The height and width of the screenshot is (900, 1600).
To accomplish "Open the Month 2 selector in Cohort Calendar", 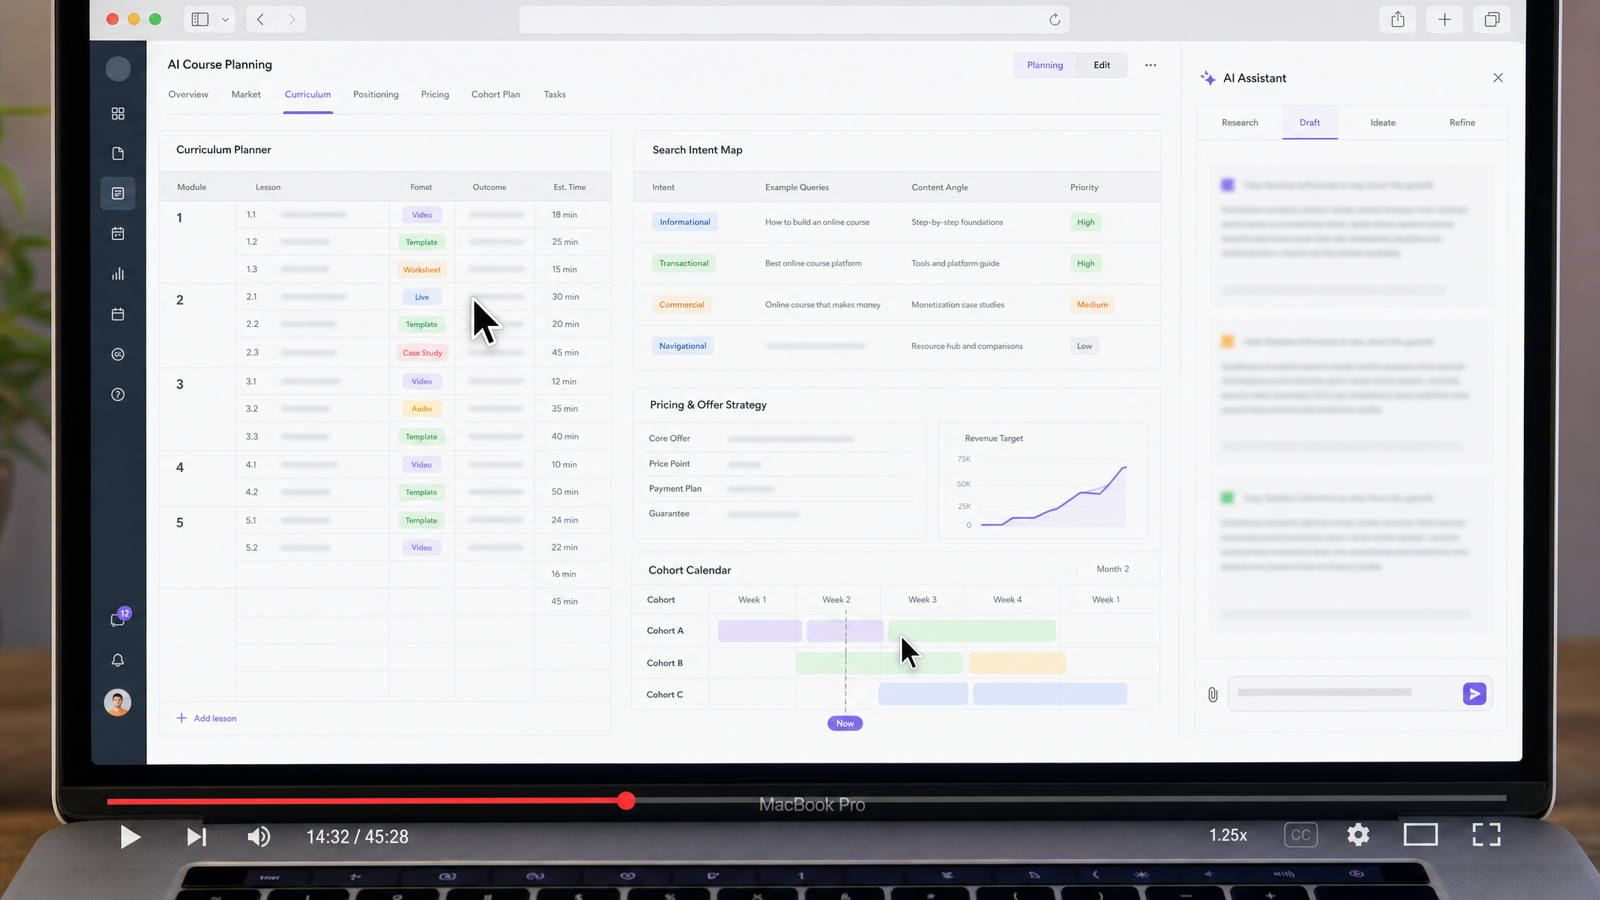I will (x=1113, y=569).
